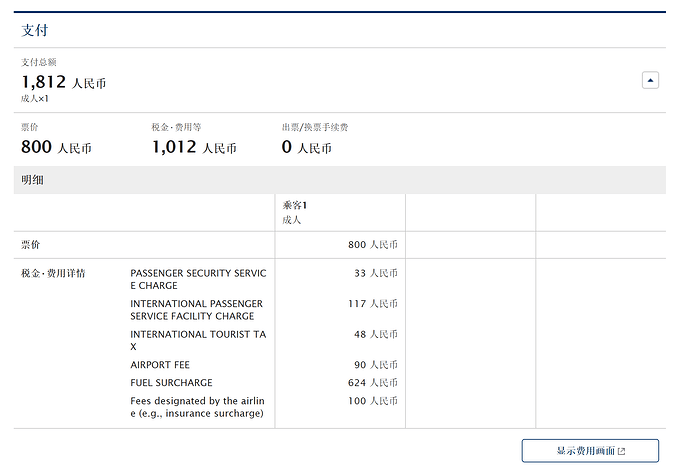Click the 显示费用画面 button
The height and width of the screenshot is (473, 690).
[590, 451]
